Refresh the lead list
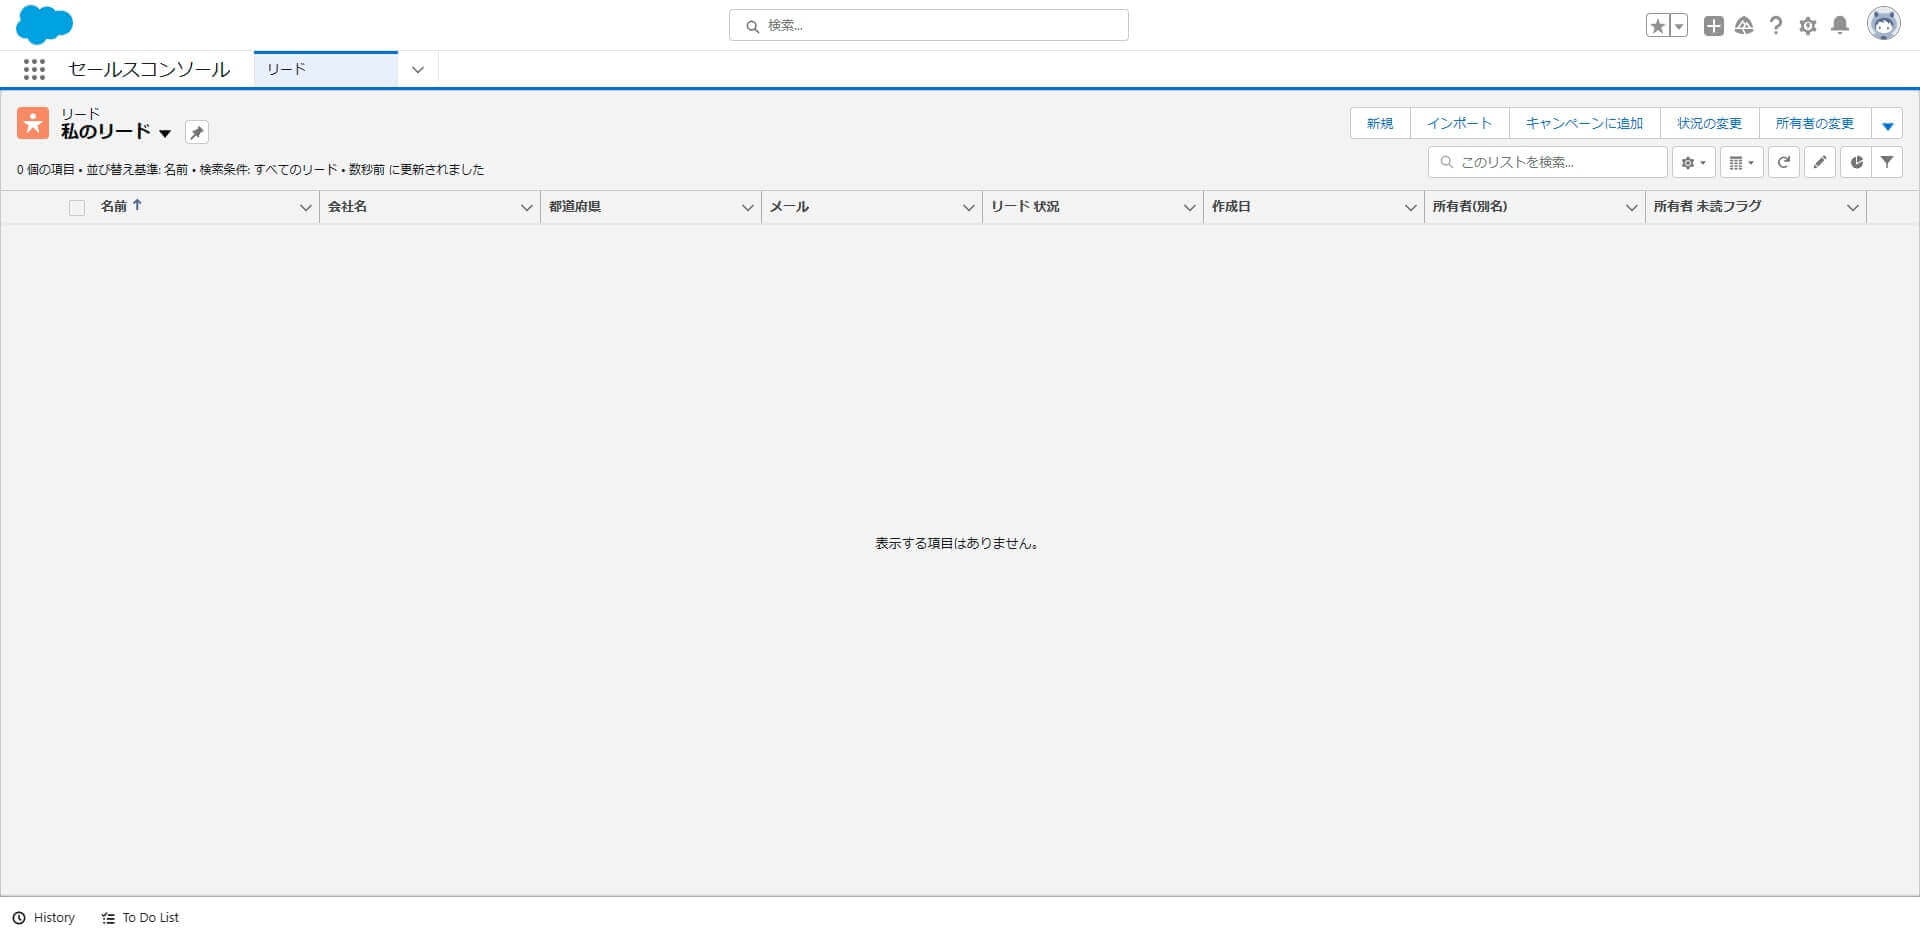1920x937 pixels. coord(1784,162)
